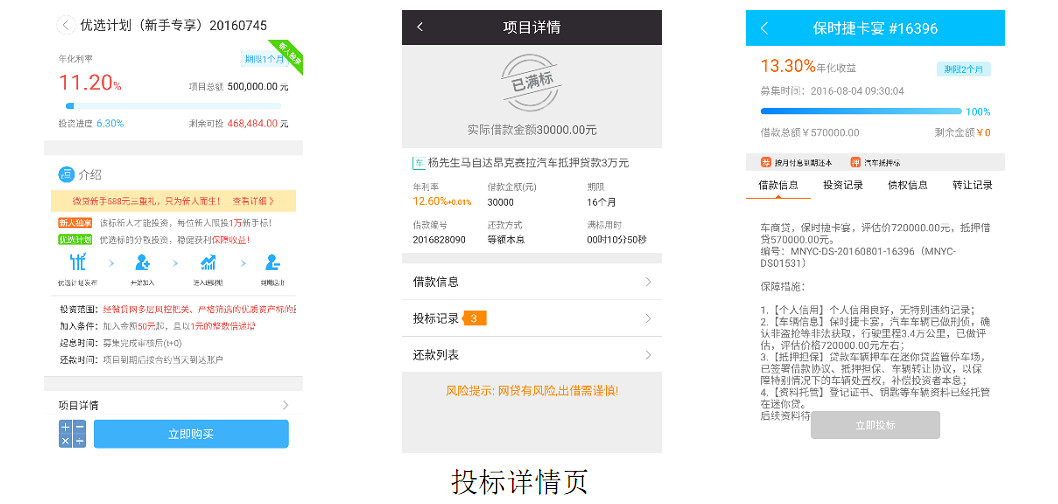
Task: Switch to the 转让记录 tab
Action: 972,185
